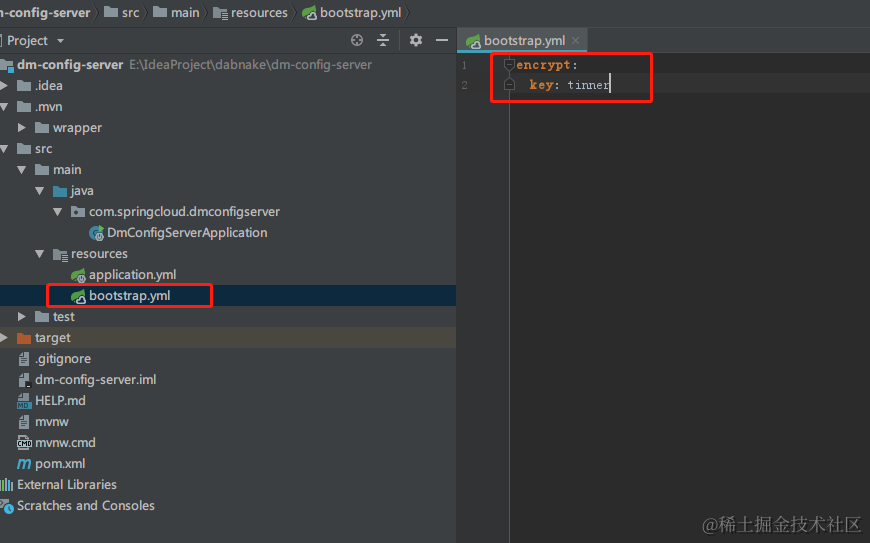Click the .gitignore file icon
This screenshot has width=870, height=543.
coord(24,359)
